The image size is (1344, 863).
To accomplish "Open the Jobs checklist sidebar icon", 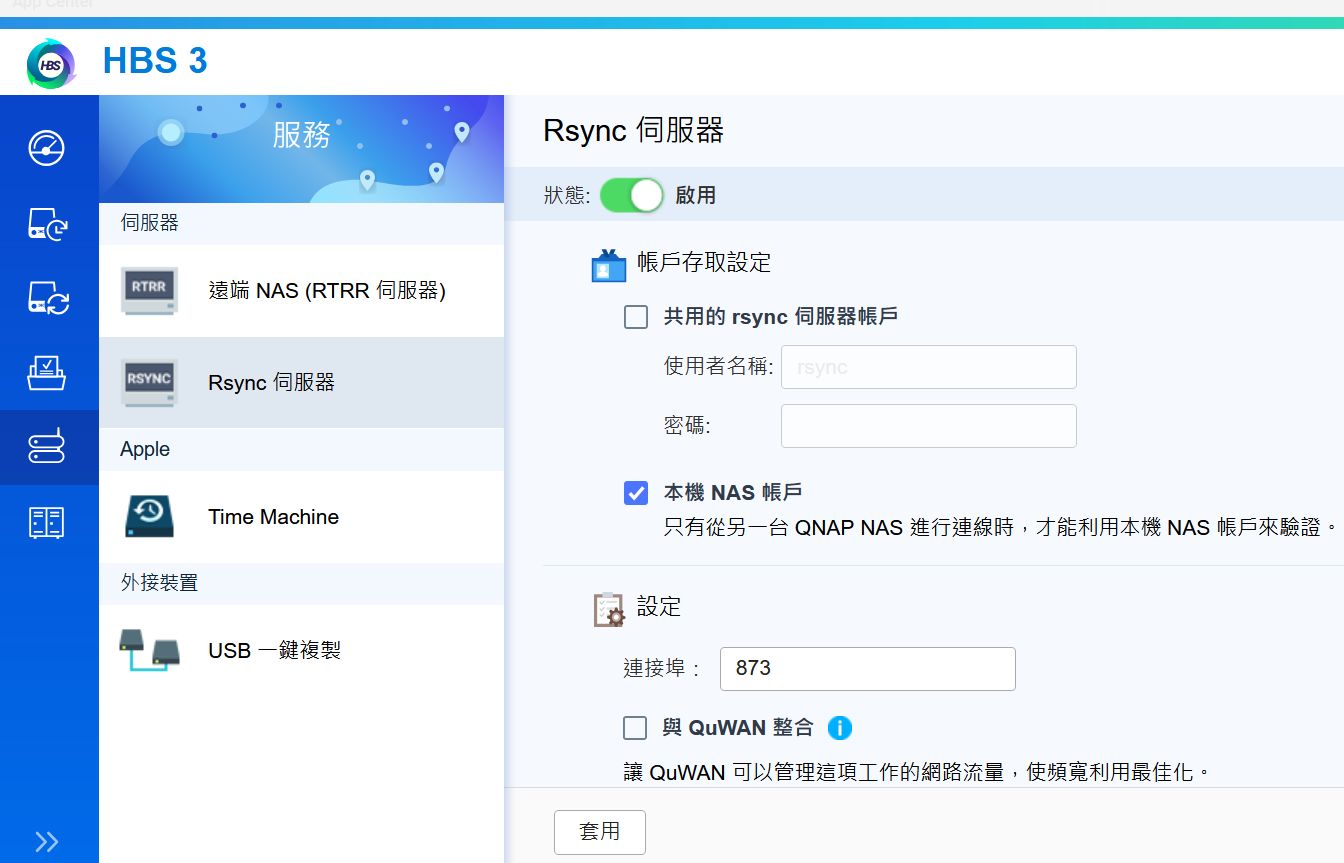I will (x=47, y=373).
